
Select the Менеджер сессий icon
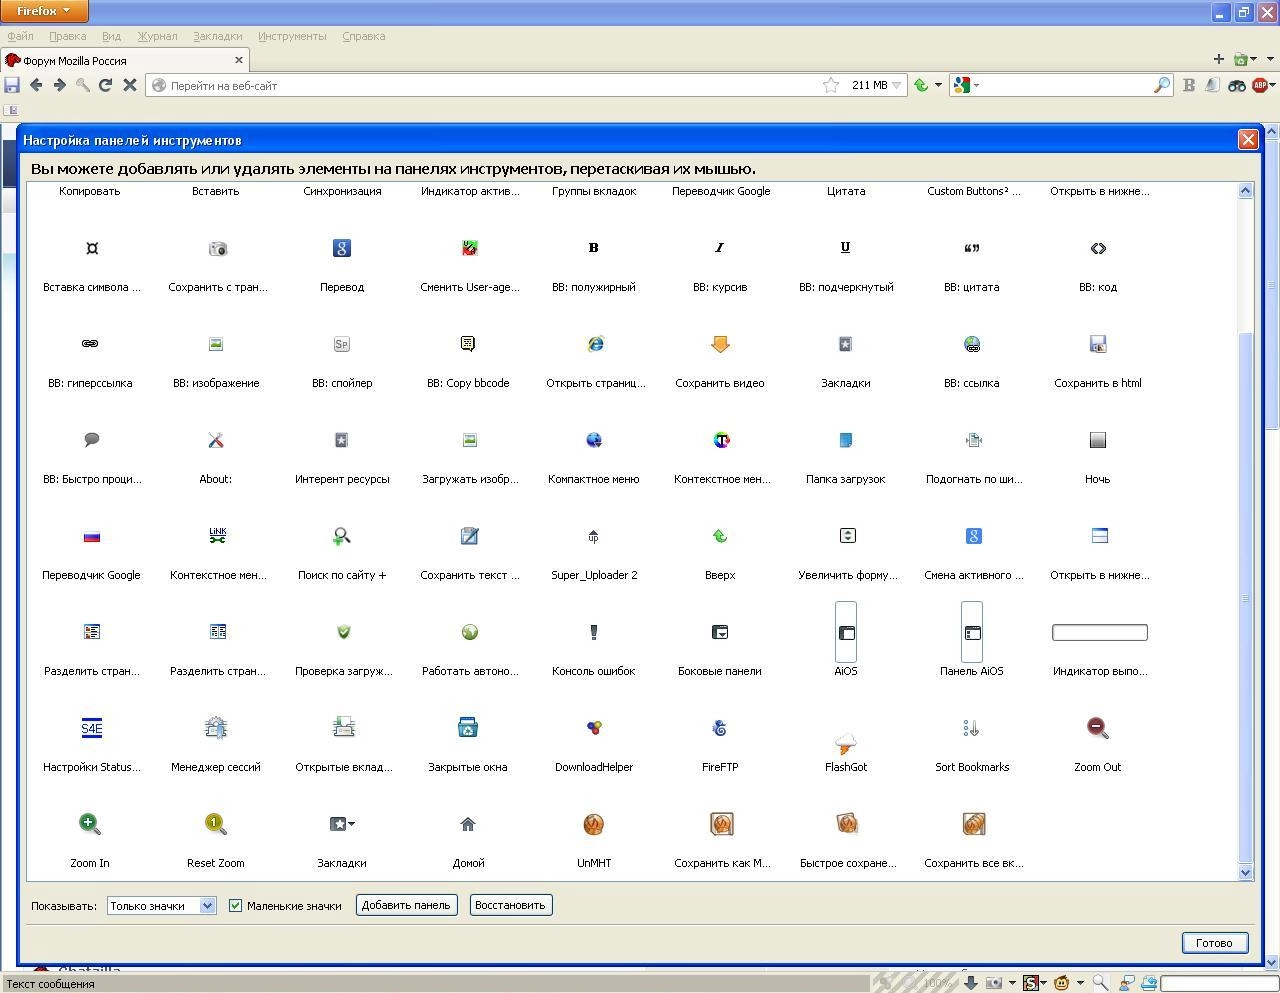click(x=215, y=728)
